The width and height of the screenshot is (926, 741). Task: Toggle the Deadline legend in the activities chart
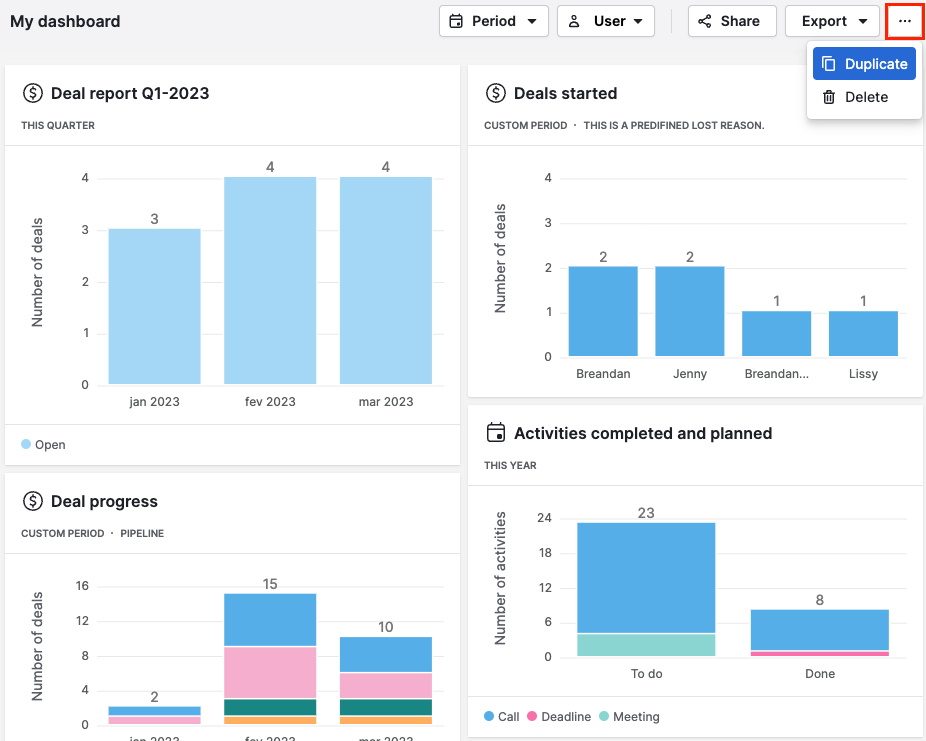(560, 717)
